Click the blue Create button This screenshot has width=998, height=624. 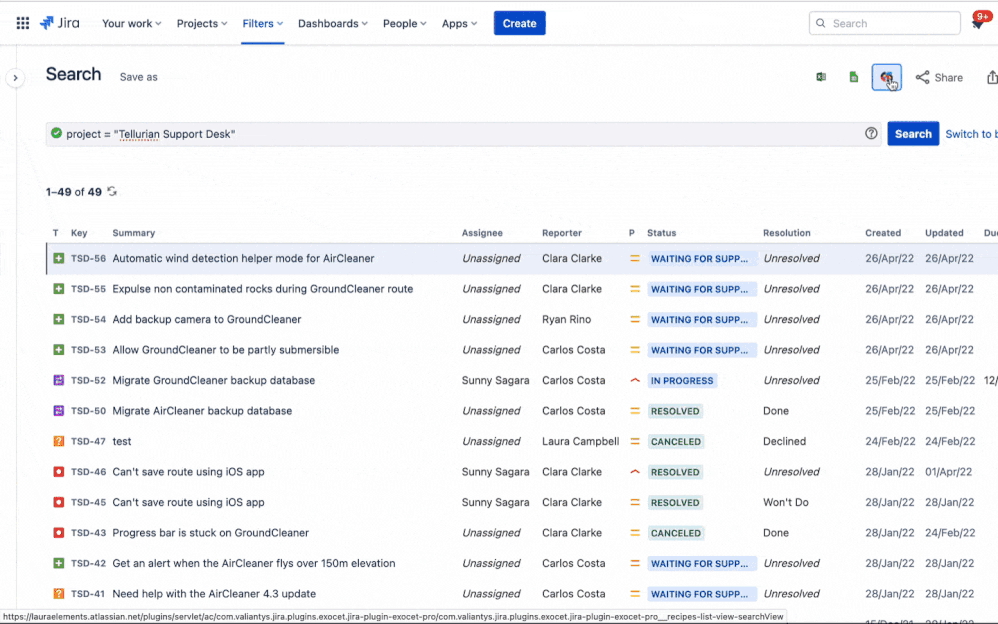point(519,23)
